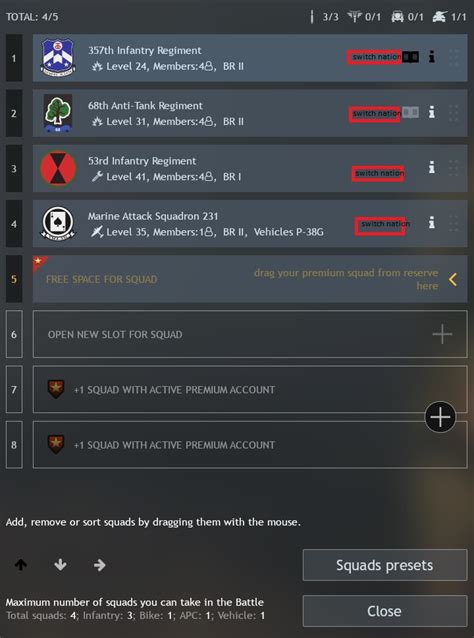Click the down arrow icon
The image size is (474, 638).
click(x=60, y=564)
